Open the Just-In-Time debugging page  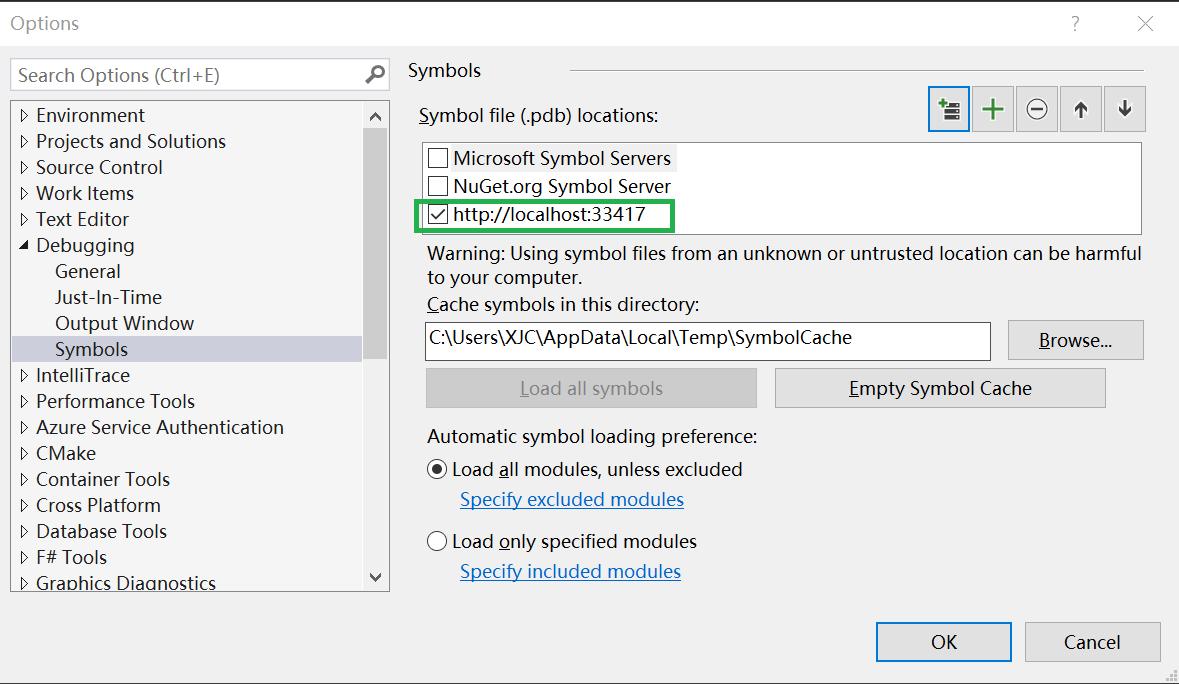pos(108,297)
